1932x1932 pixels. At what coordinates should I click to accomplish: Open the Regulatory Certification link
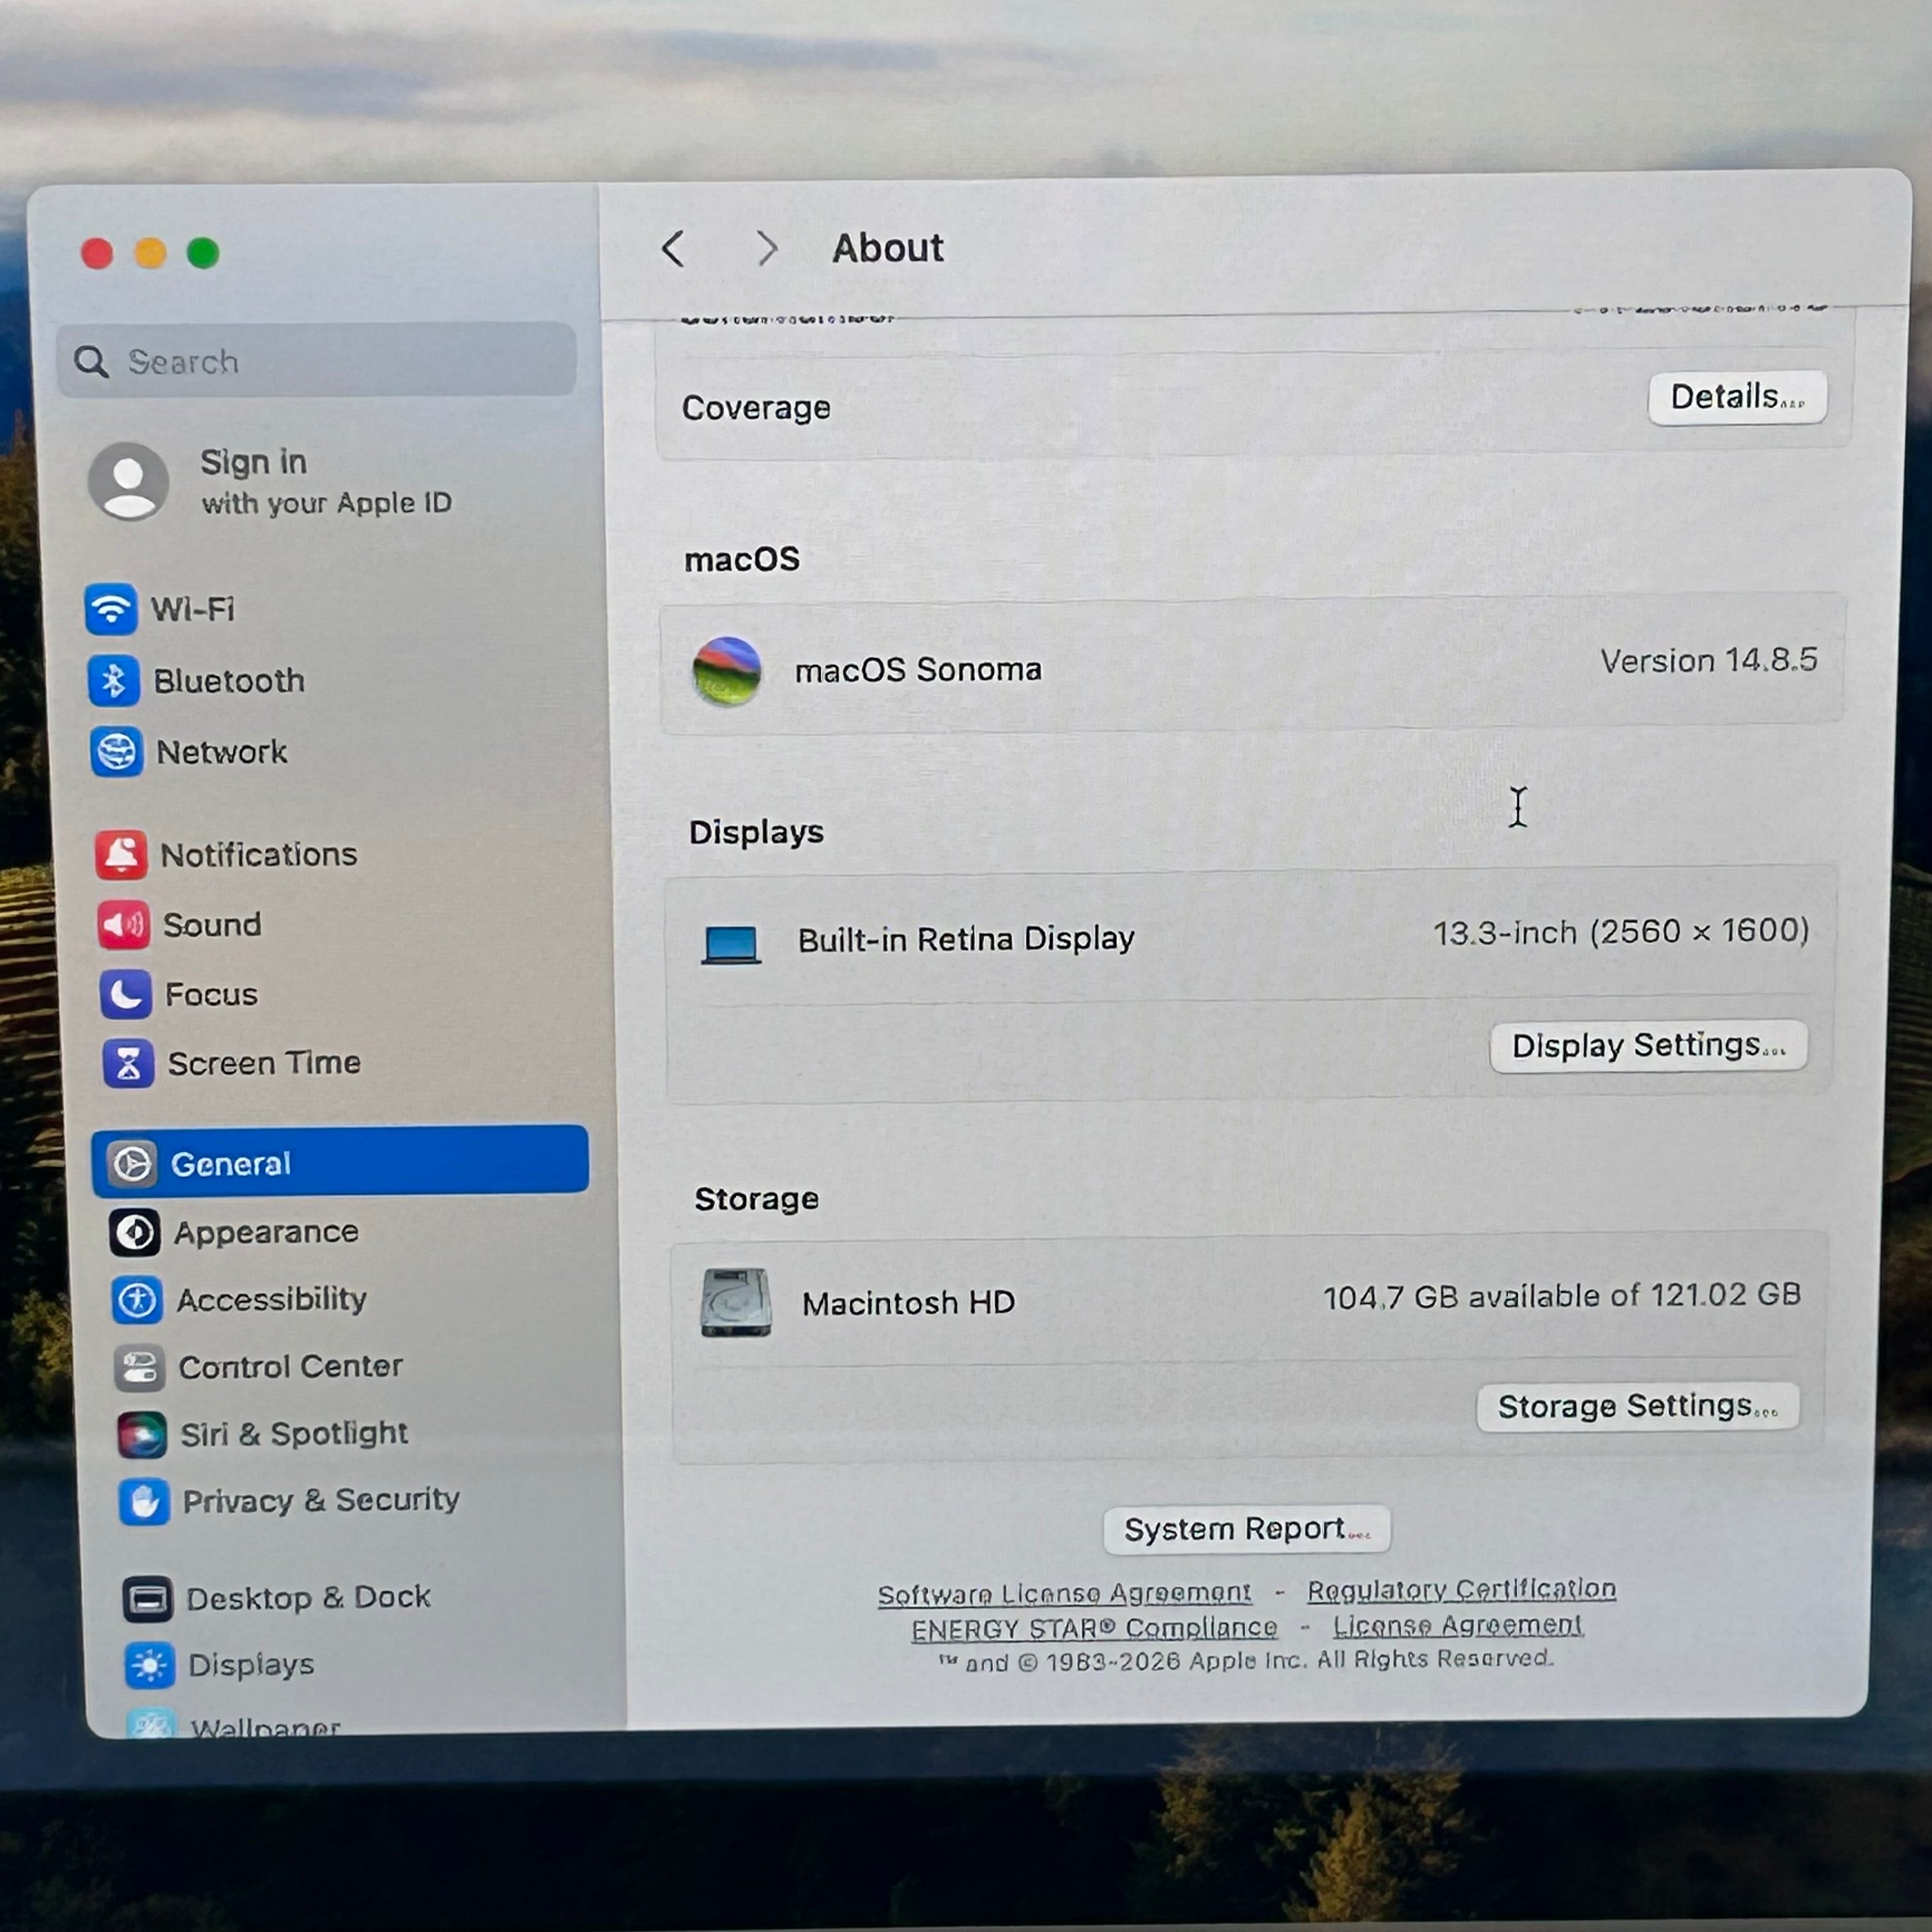(x=1461, y=1589)
